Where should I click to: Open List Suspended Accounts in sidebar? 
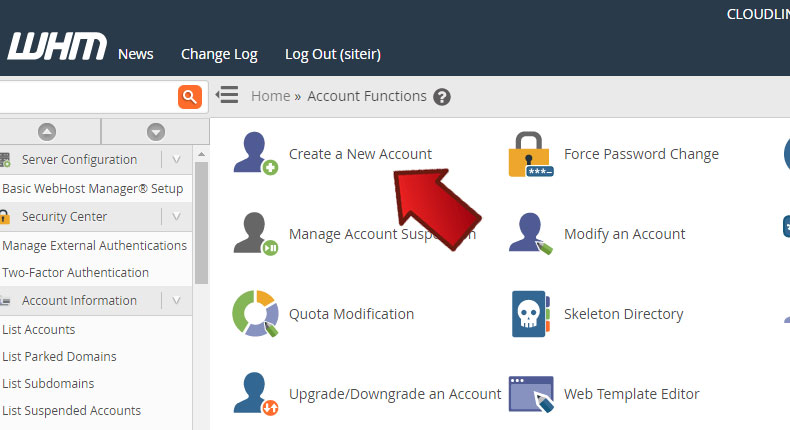71,410
